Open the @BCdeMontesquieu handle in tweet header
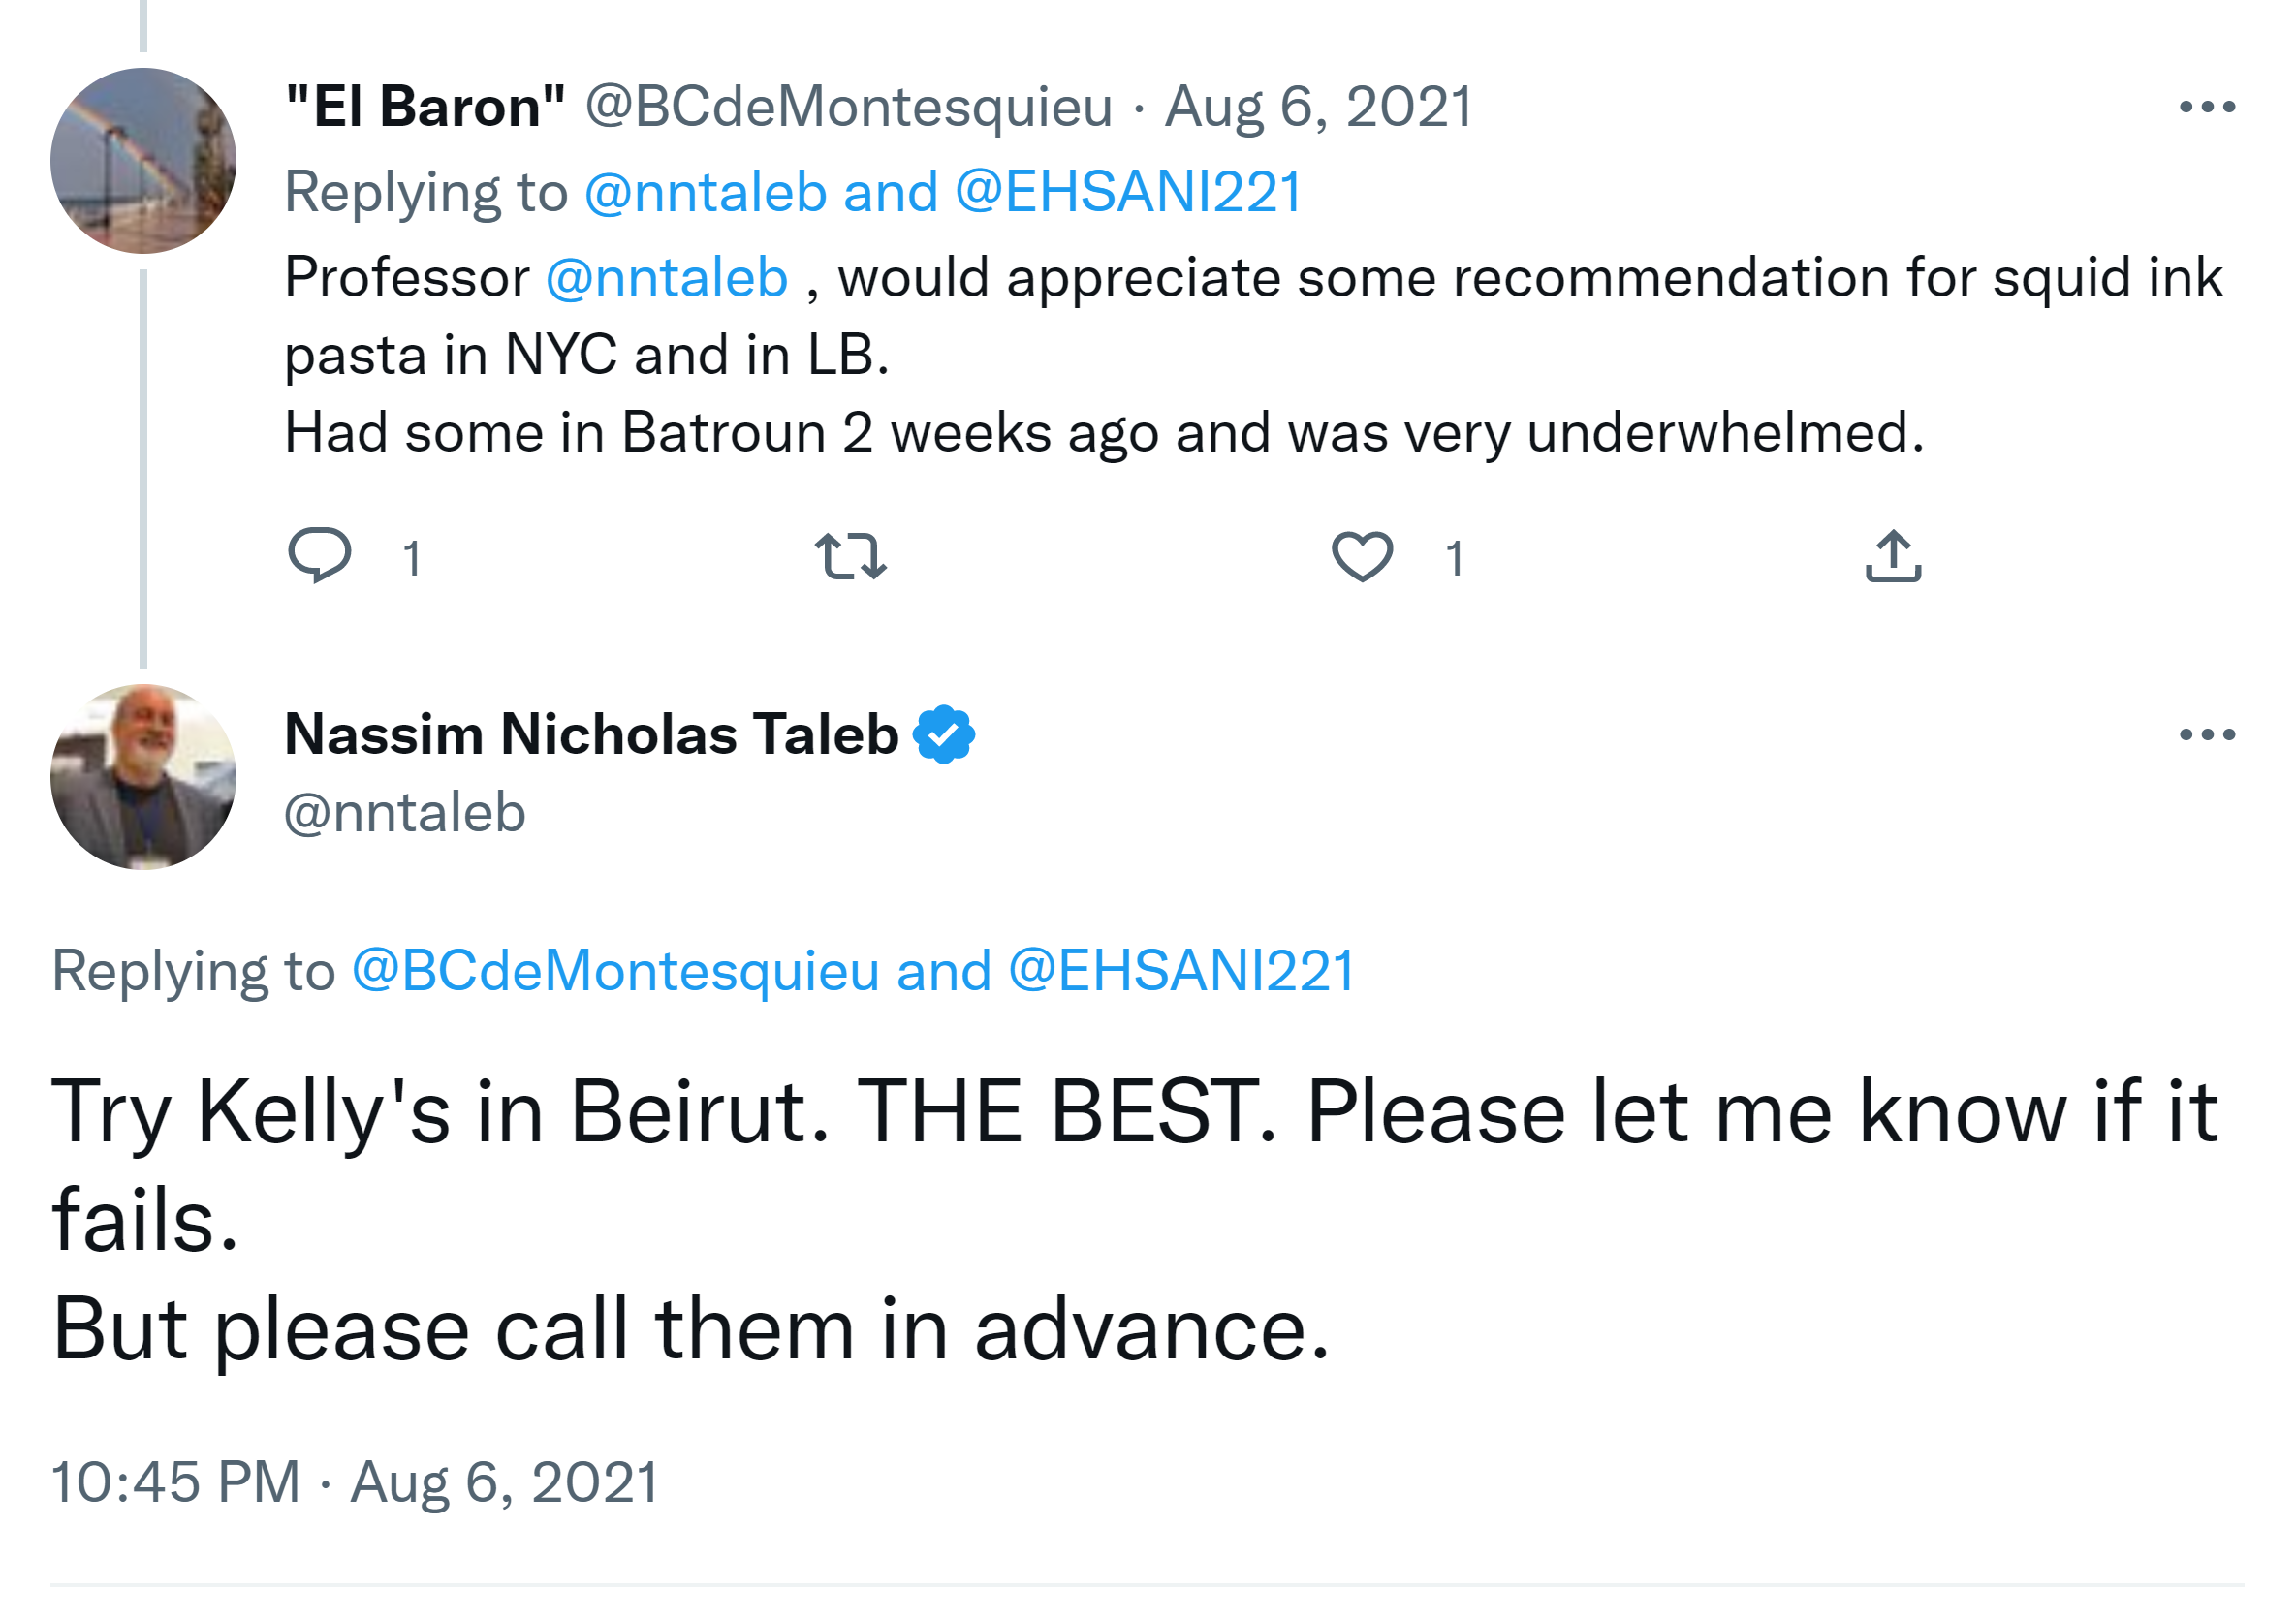The height and width of the screenshot is (1621, 2296). 848,107
